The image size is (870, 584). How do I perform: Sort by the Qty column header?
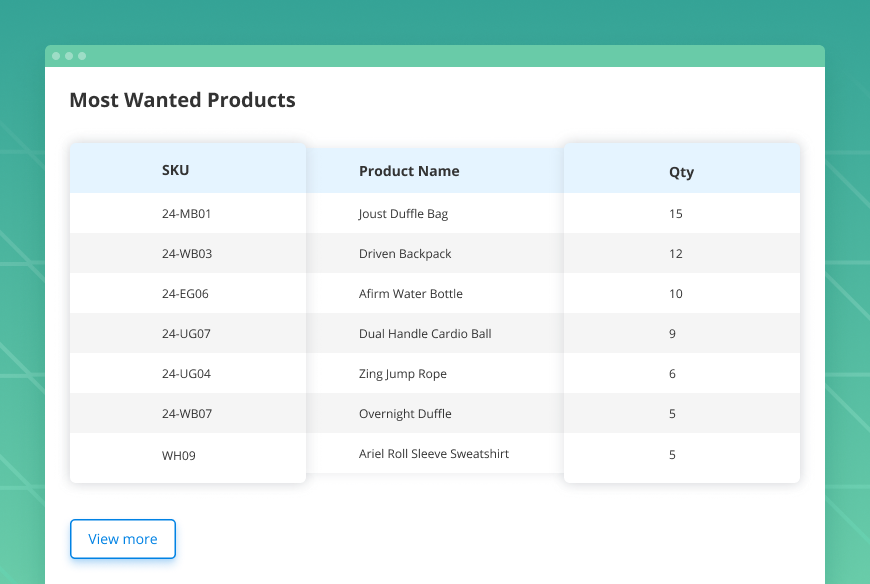coord(680,171)
